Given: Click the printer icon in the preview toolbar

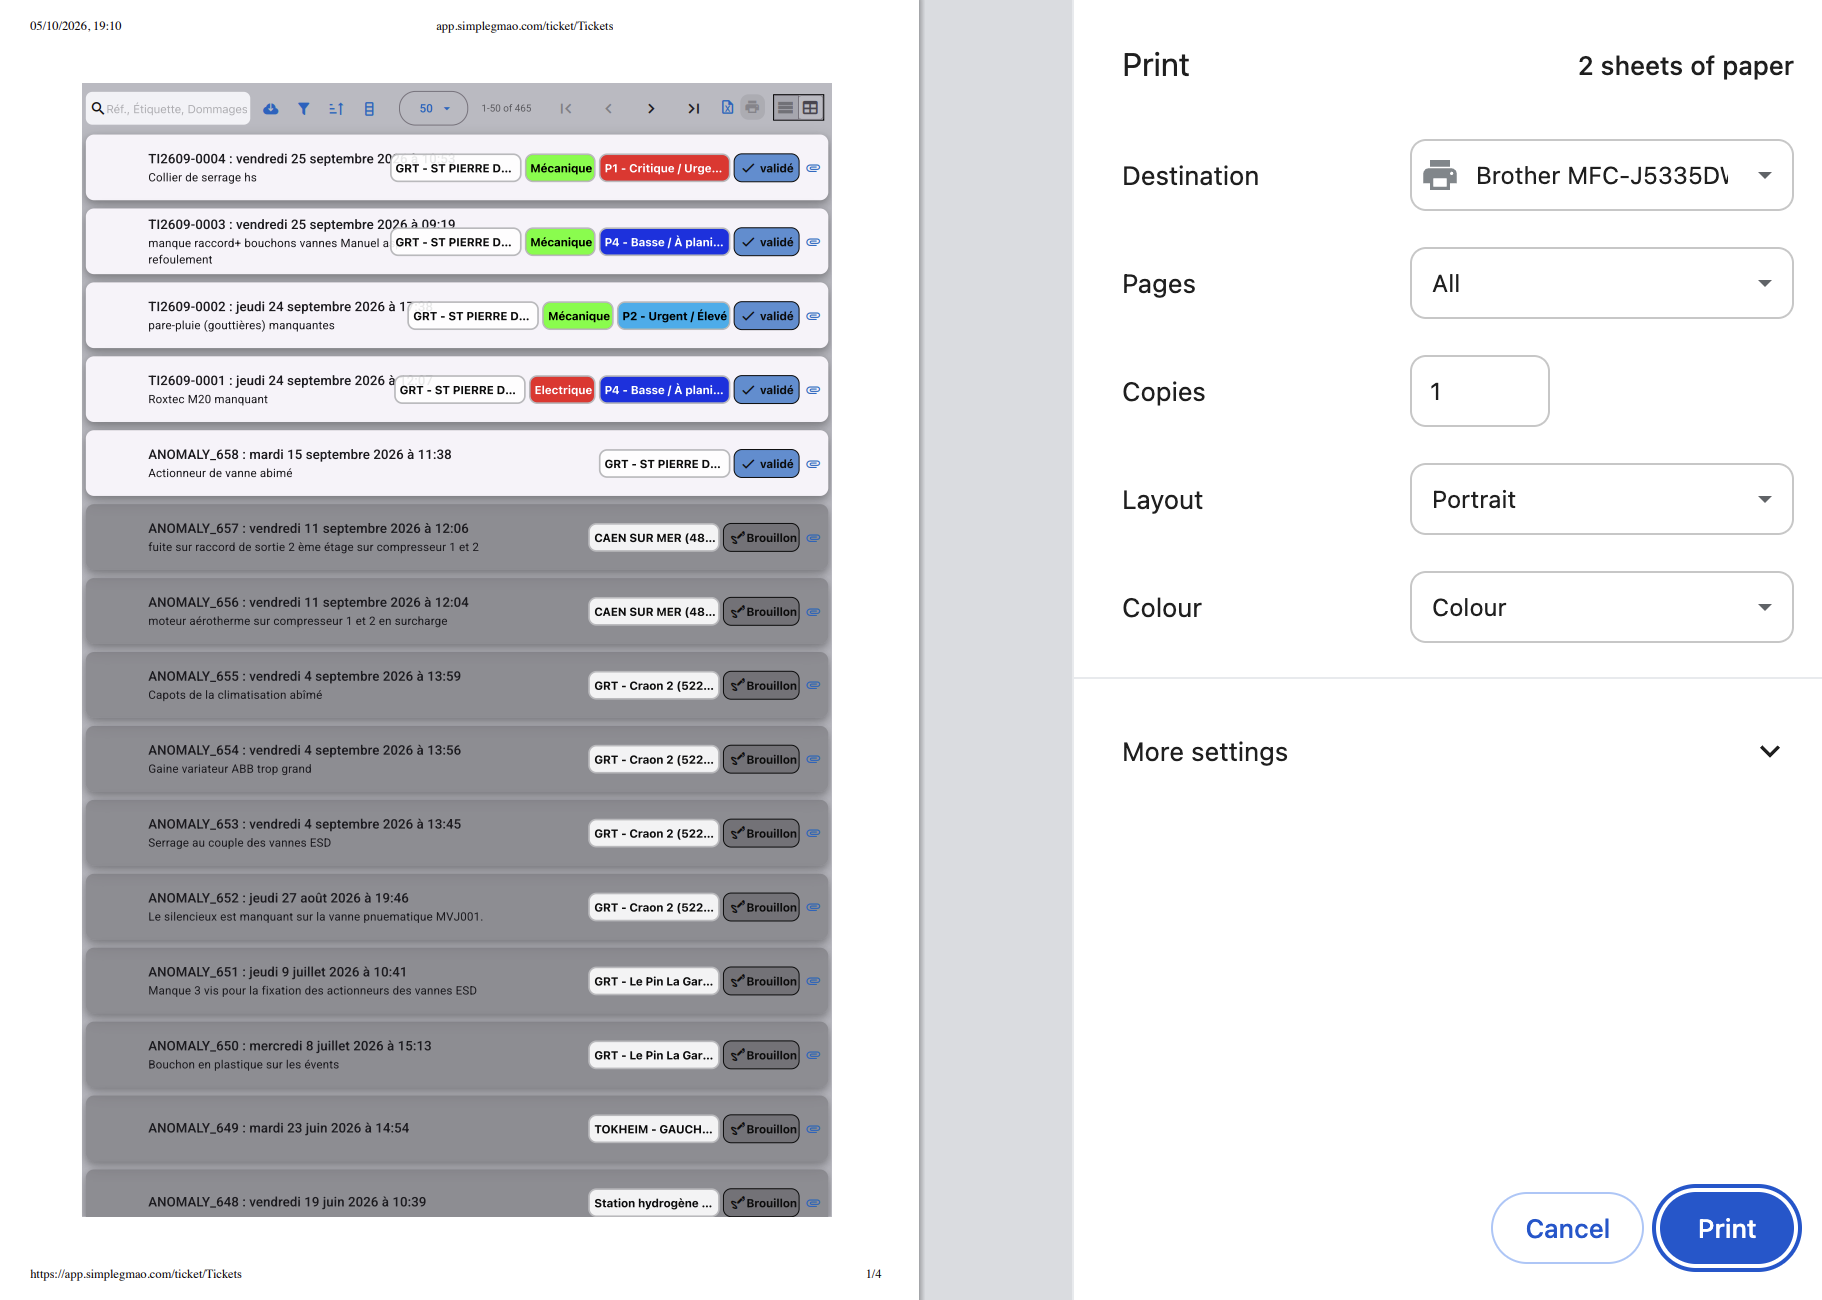Looking at the screenshot, I should [x=752, y=108].
